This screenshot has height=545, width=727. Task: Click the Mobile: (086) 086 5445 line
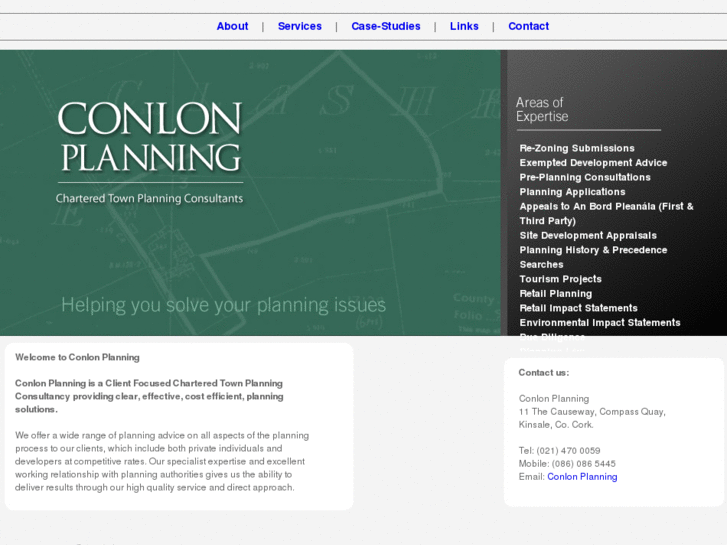567,464
